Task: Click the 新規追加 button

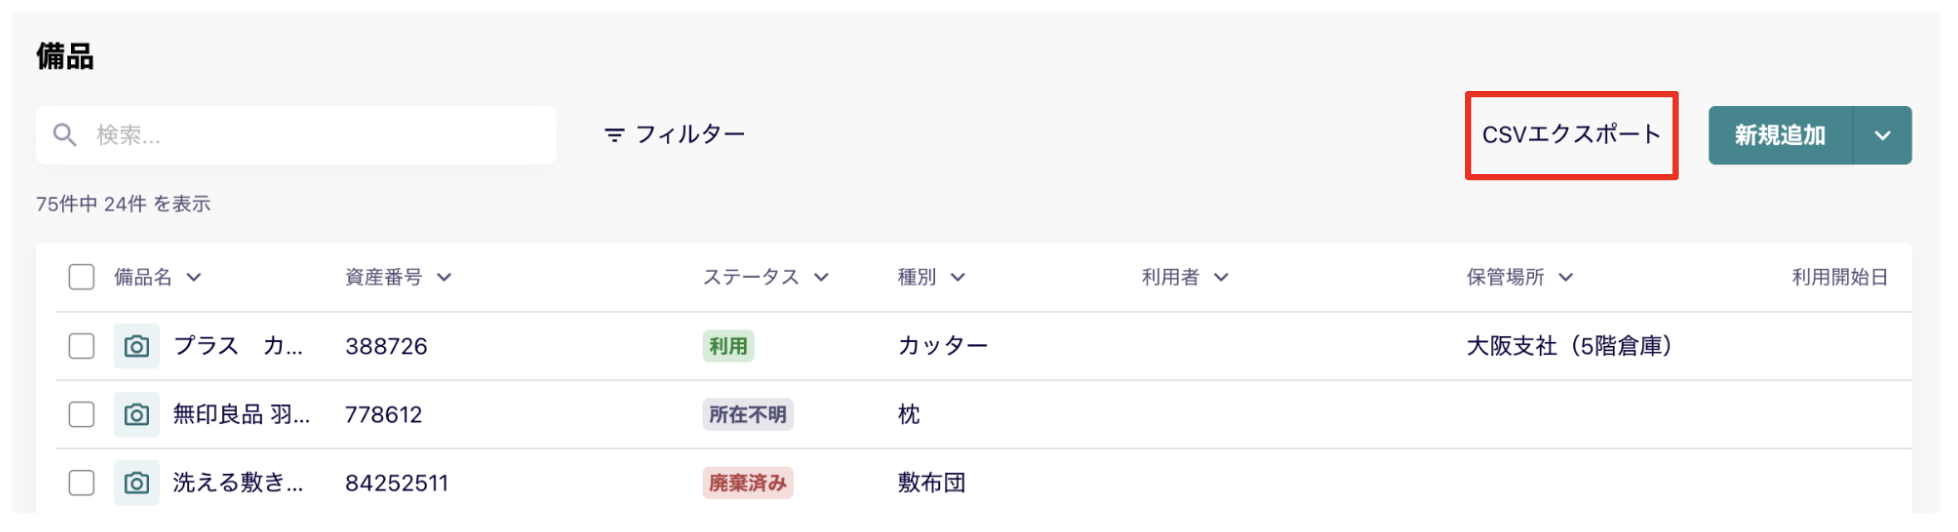Action: [x=1780, y=136]
